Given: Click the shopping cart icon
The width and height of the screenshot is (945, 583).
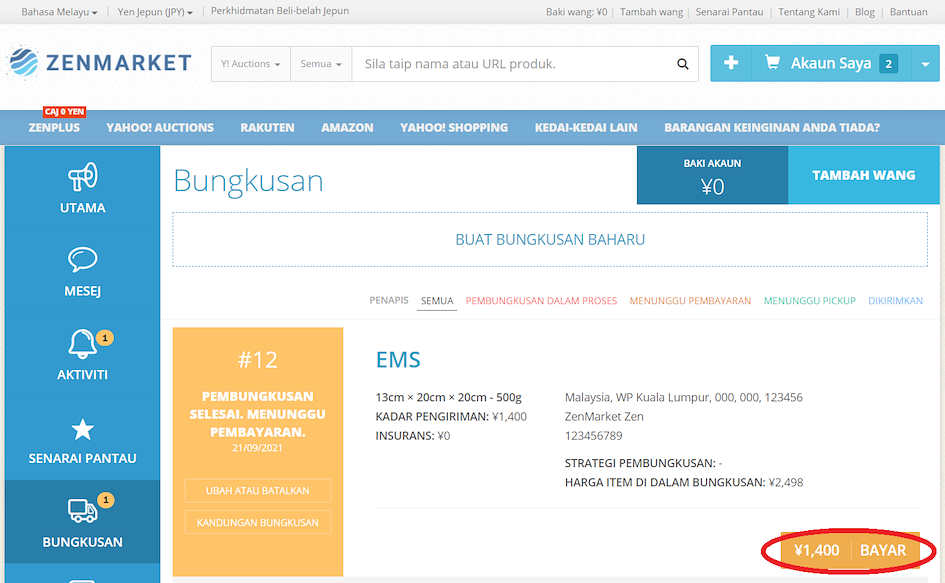Looking at the screenshot, I should click(772, 62).
